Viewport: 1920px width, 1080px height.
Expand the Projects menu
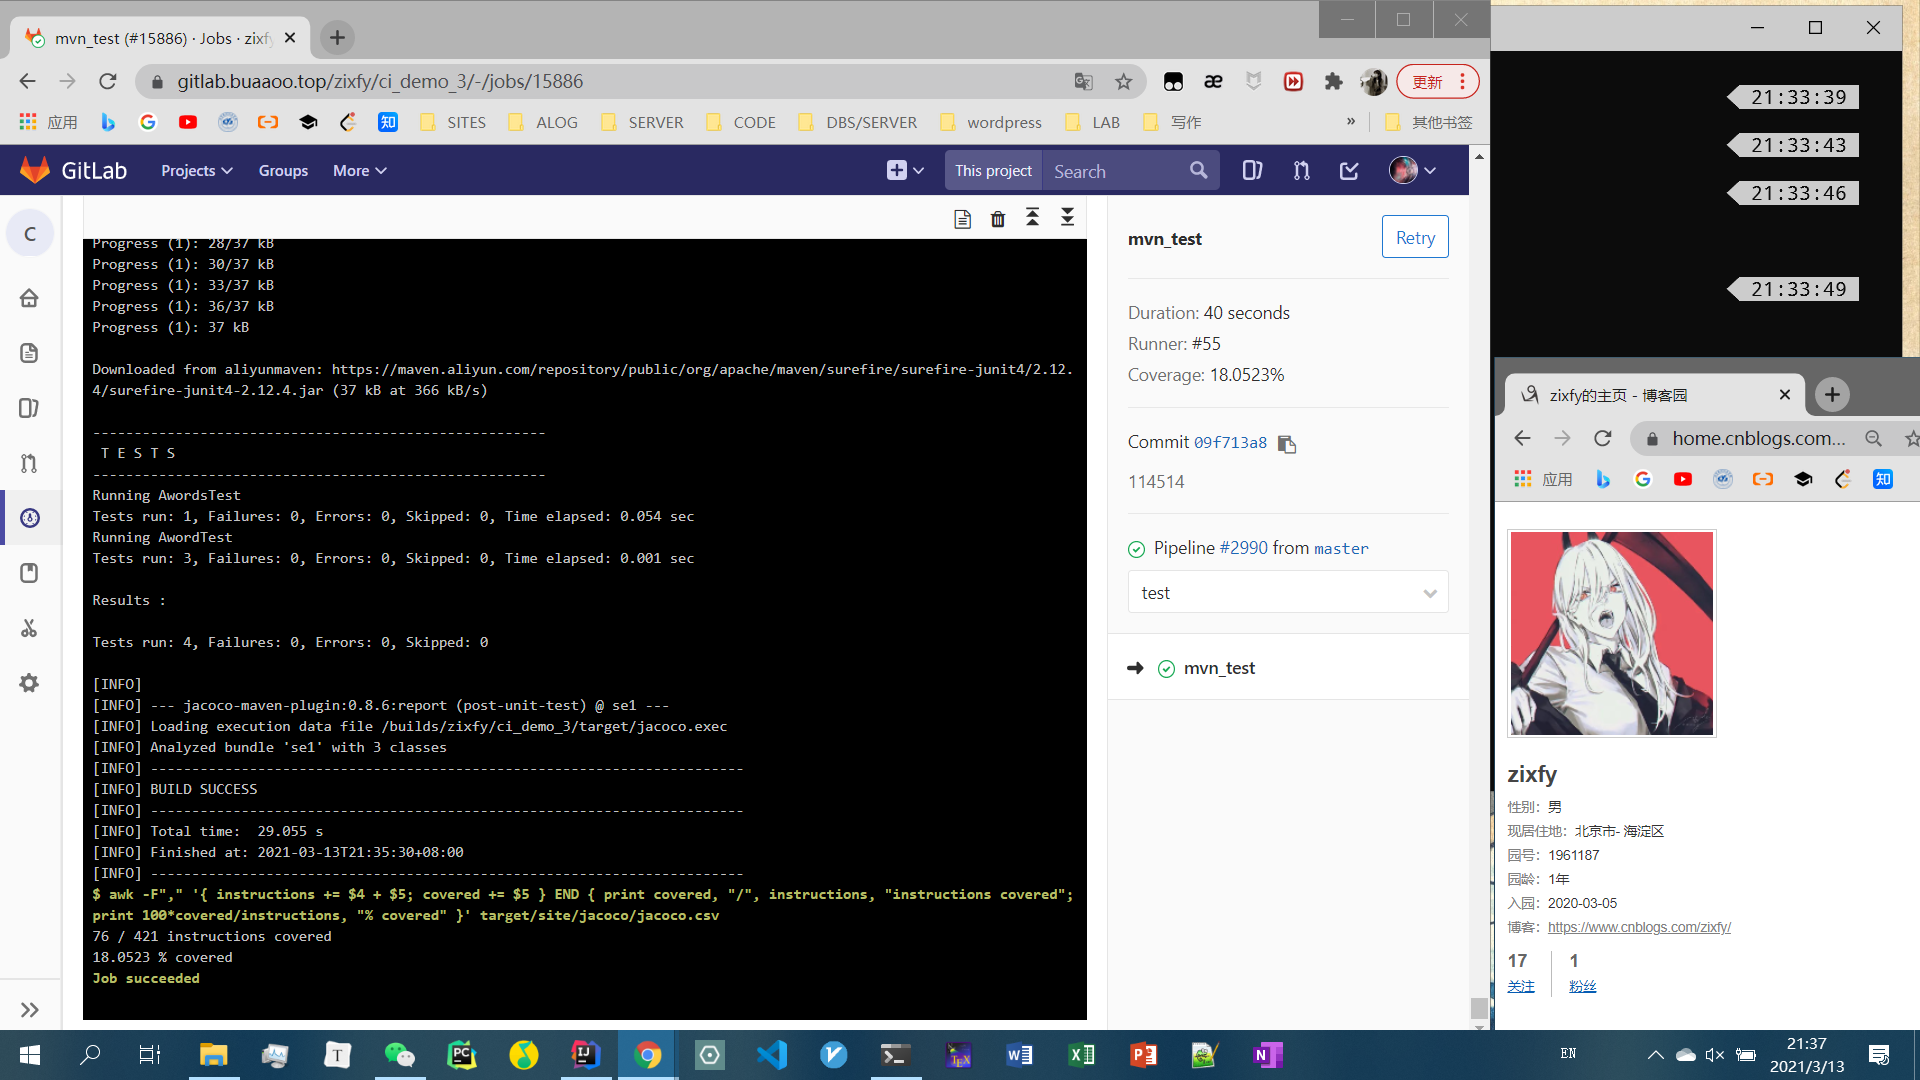[196, 171]
